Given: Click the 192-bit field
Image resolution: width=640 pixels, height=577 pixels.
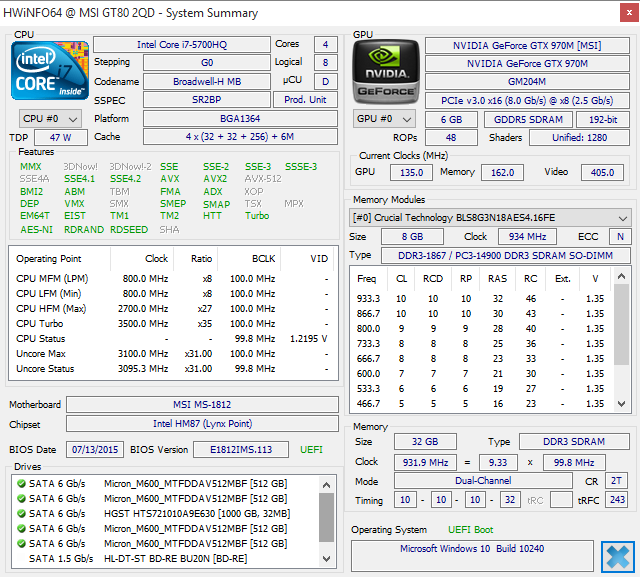Looking at the screenshot, I should pos(603,119).
